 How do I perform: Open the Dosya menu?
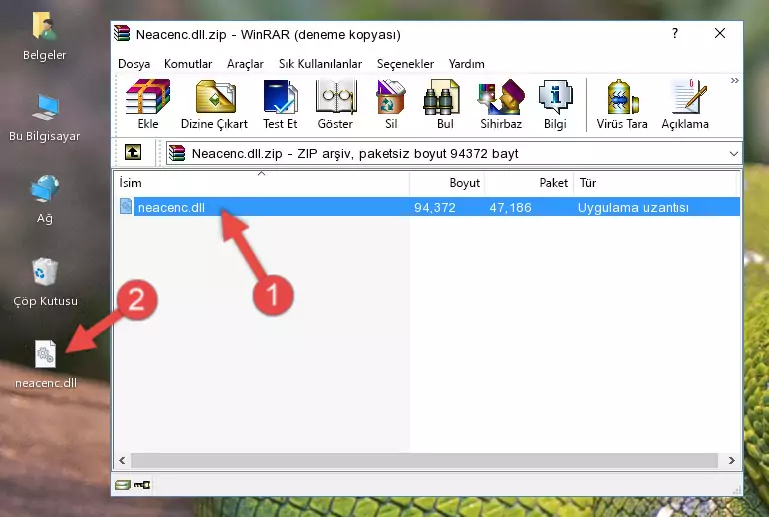click(134, 64)
